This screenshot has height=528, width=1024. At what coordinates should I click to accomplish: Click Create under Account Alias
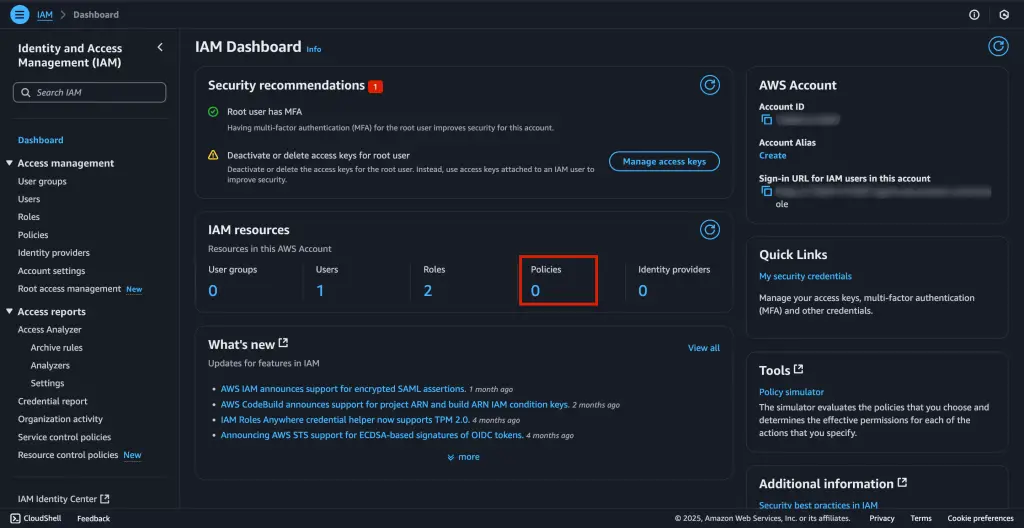coord(773,156)
